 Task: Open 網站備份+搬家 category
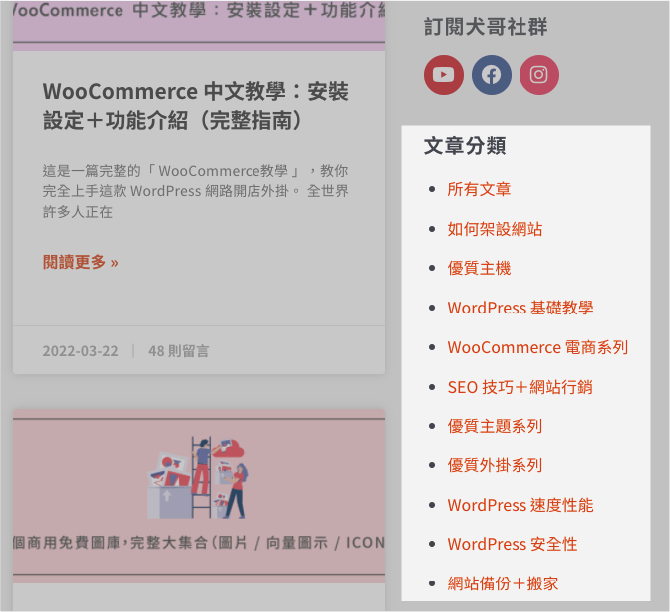503,583
